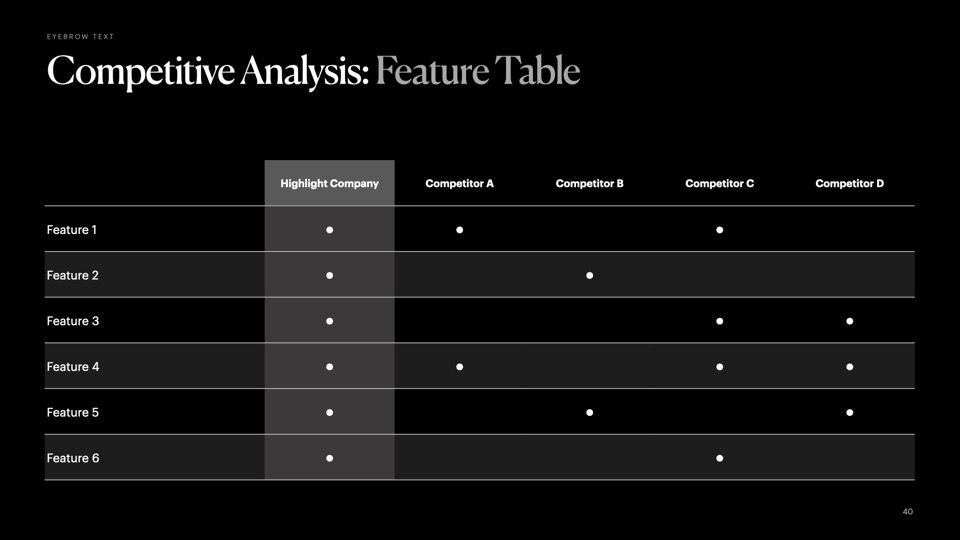
Task: Click the Feature 6 row label
Action: [x=72, y=458]
